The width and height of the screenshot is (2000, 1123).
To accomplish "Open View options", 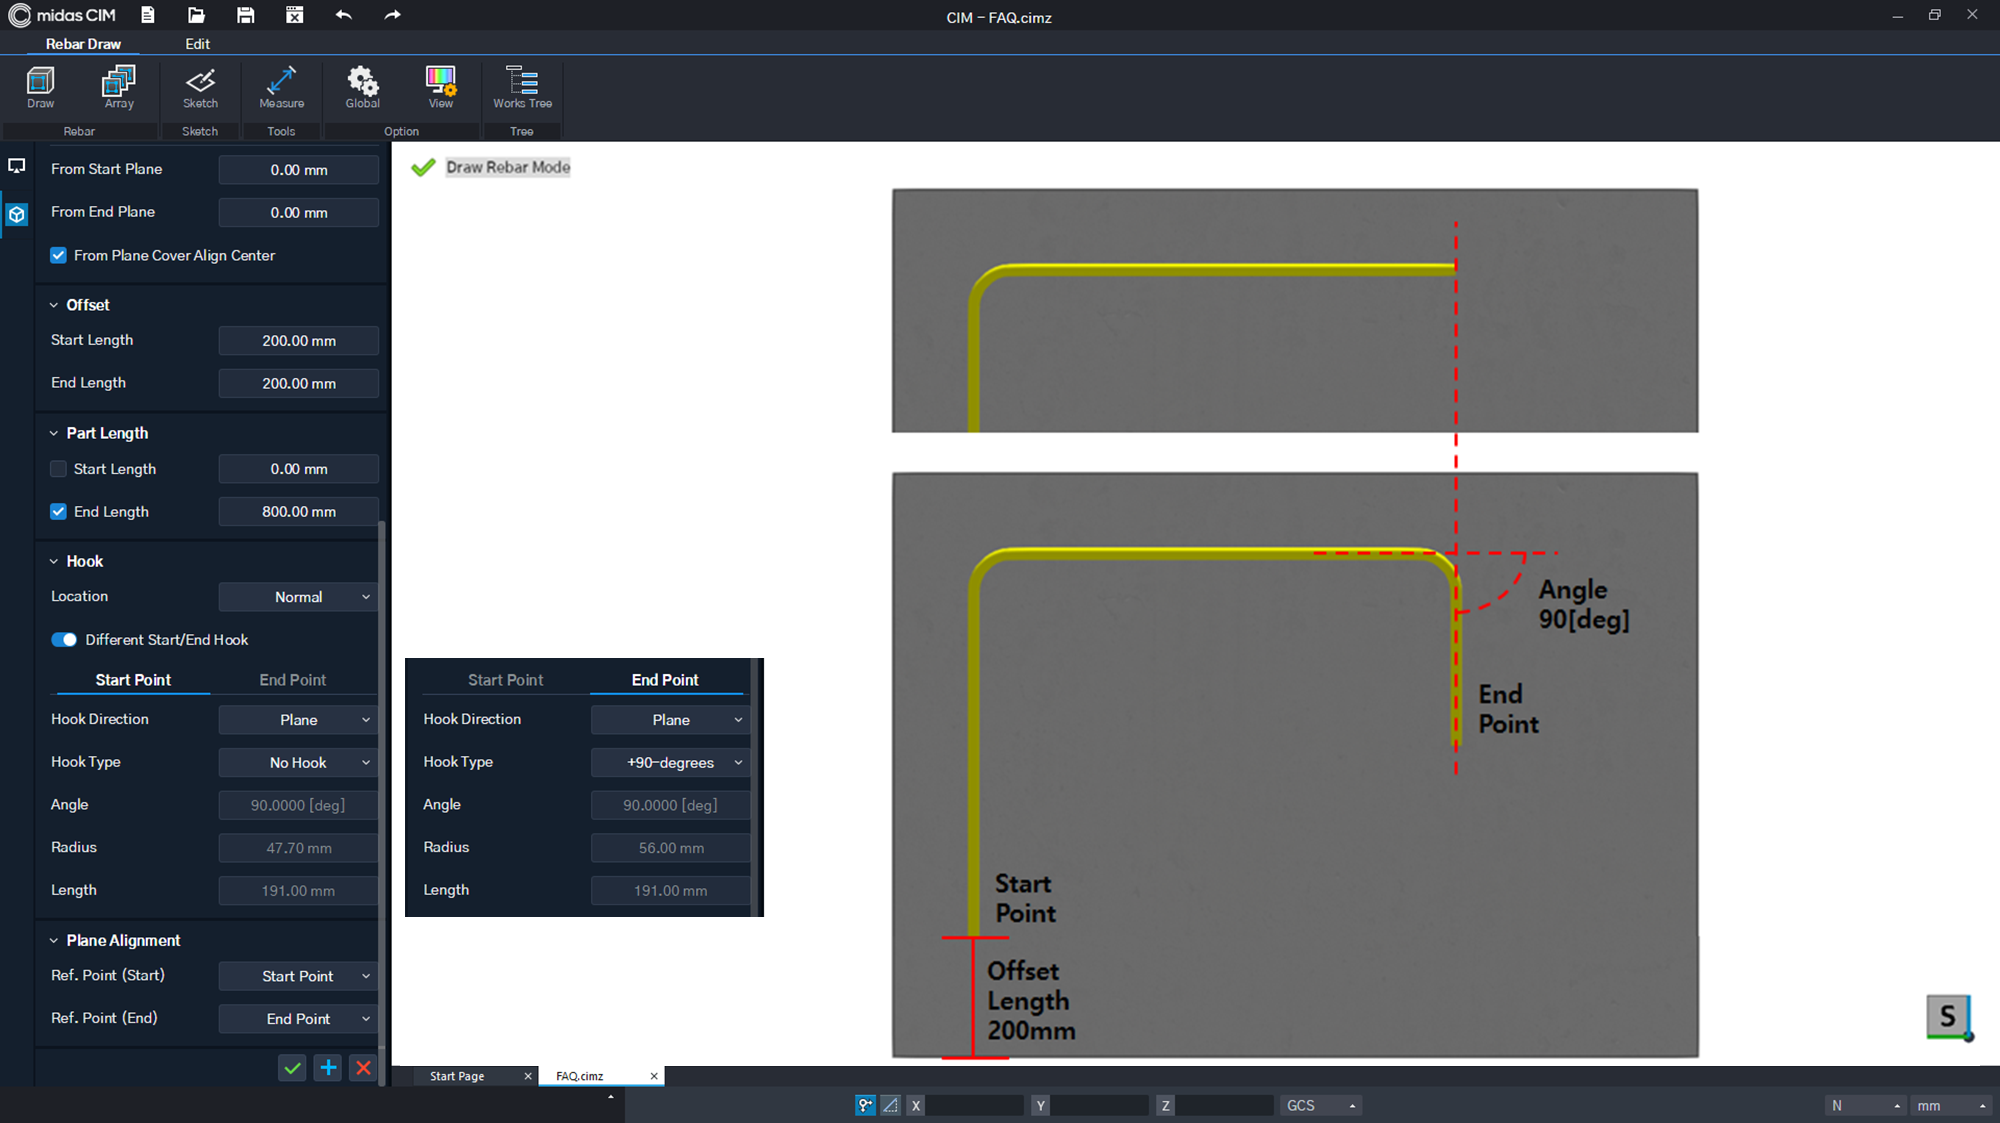I will tap(441, 87).
